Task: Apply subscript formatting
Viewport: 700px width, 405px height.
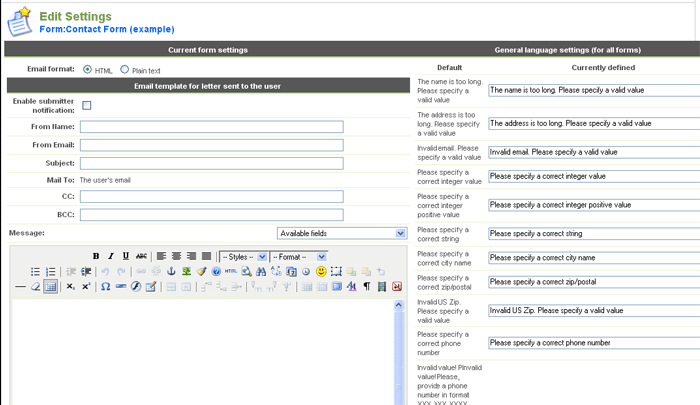Action: click(71, 287)
